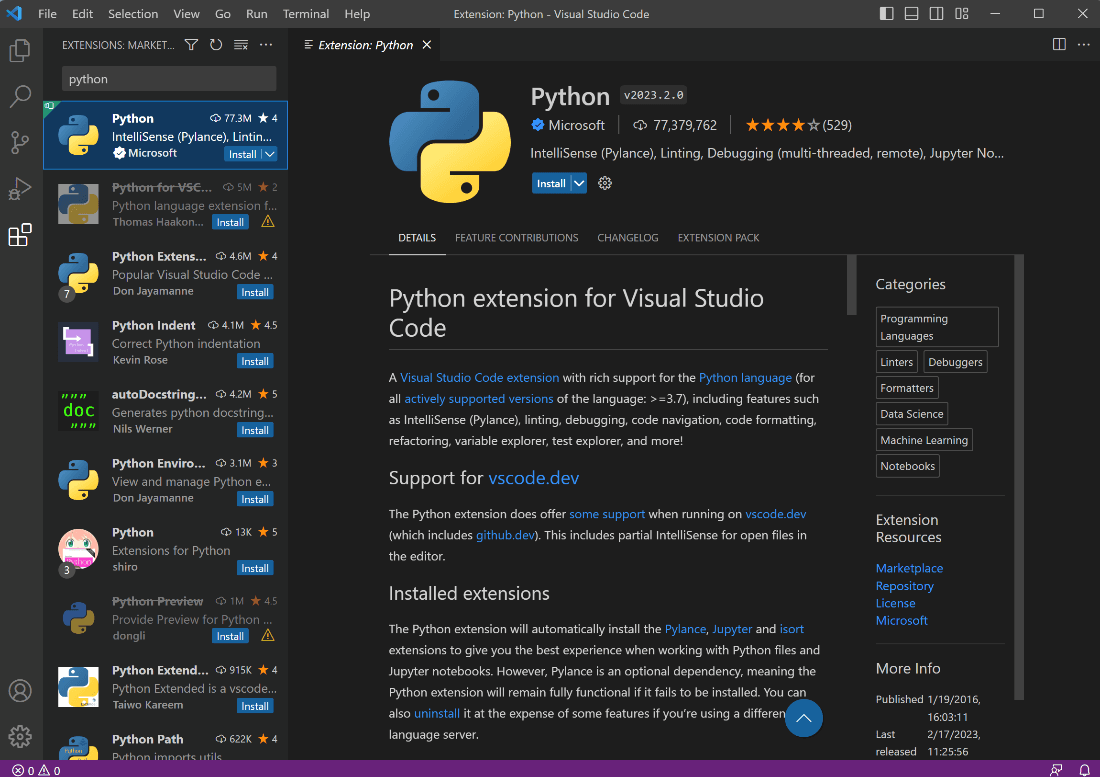The width and height of the screenshot is (1100, 777).
Task: Install the Python Indent extension
Action: [x=255, y=361]
